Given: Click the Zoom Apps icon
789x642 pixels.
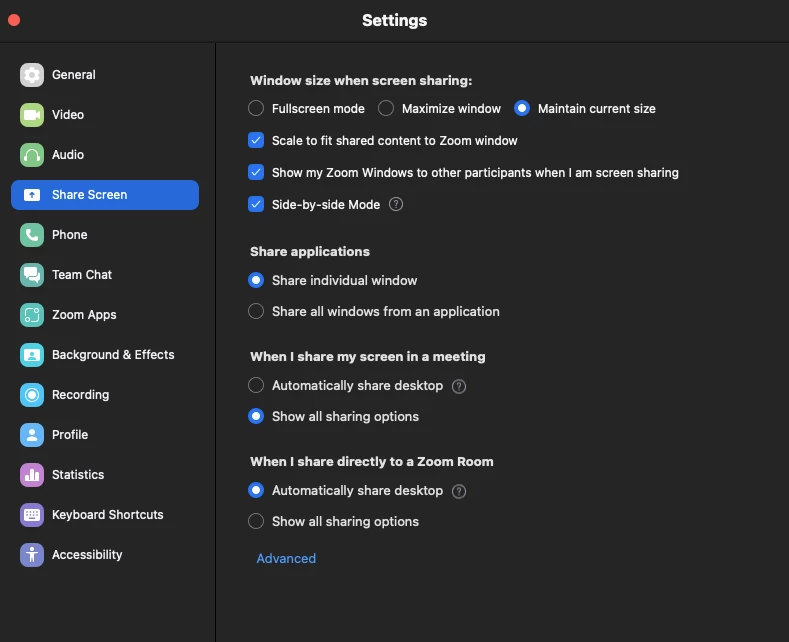Looking at the screenshot, I should (x=32, y=315).
